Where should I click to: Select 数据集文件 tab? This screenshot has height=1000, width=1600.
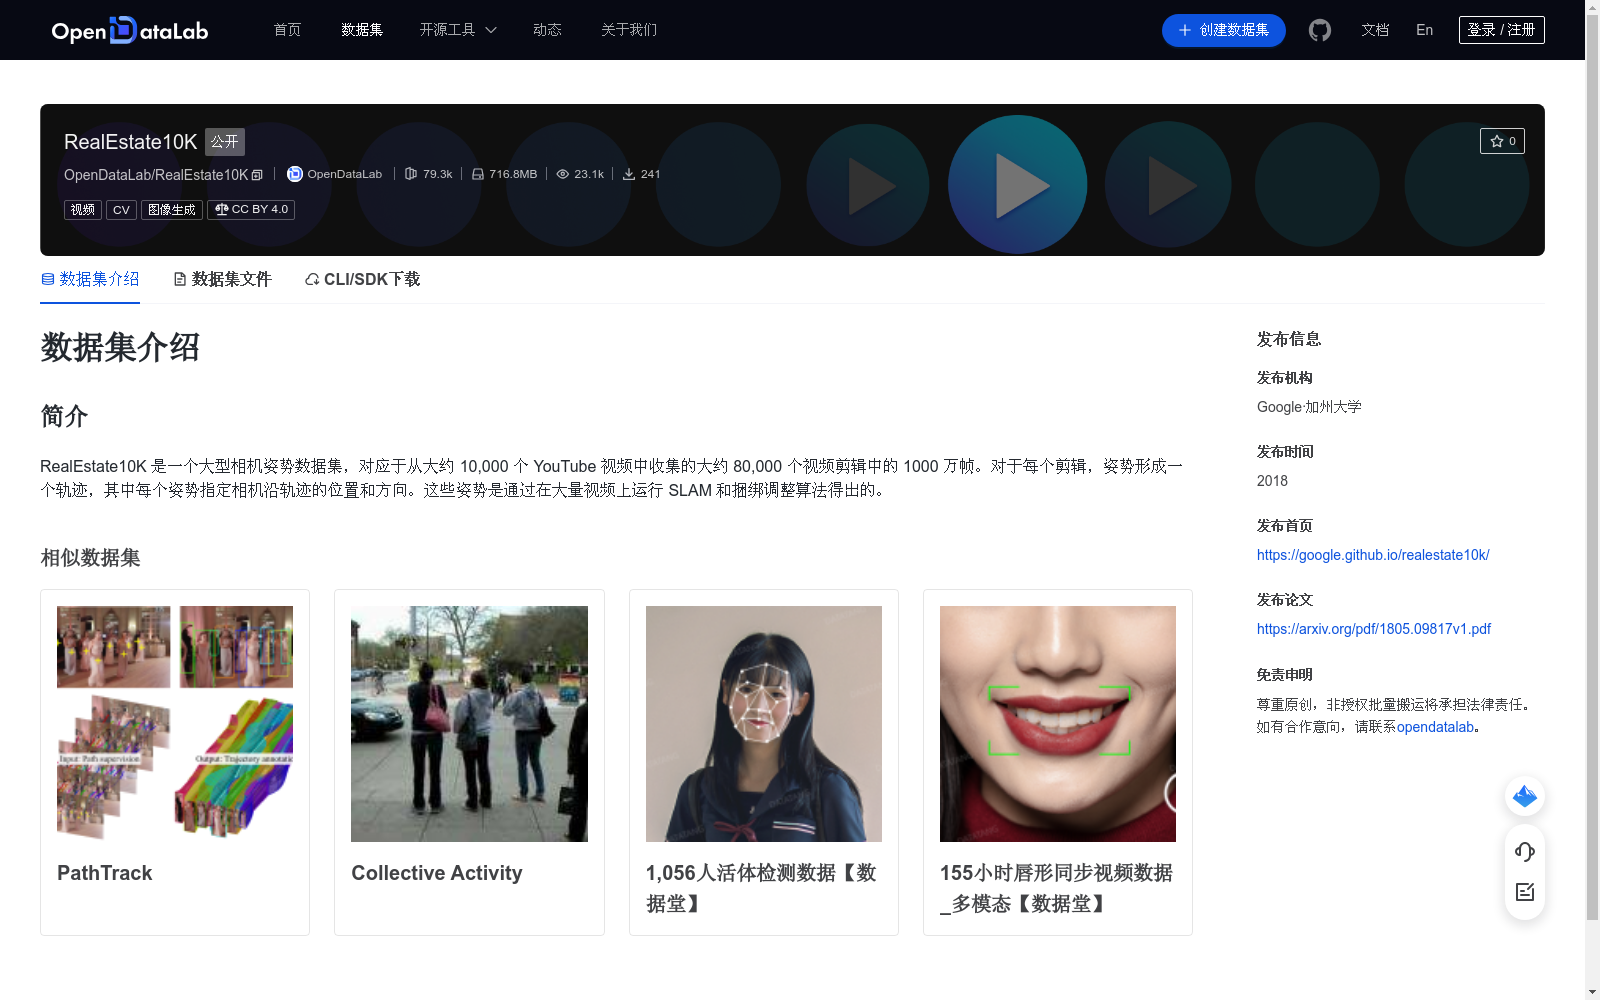pyautogui.click(x=222, y=279)
